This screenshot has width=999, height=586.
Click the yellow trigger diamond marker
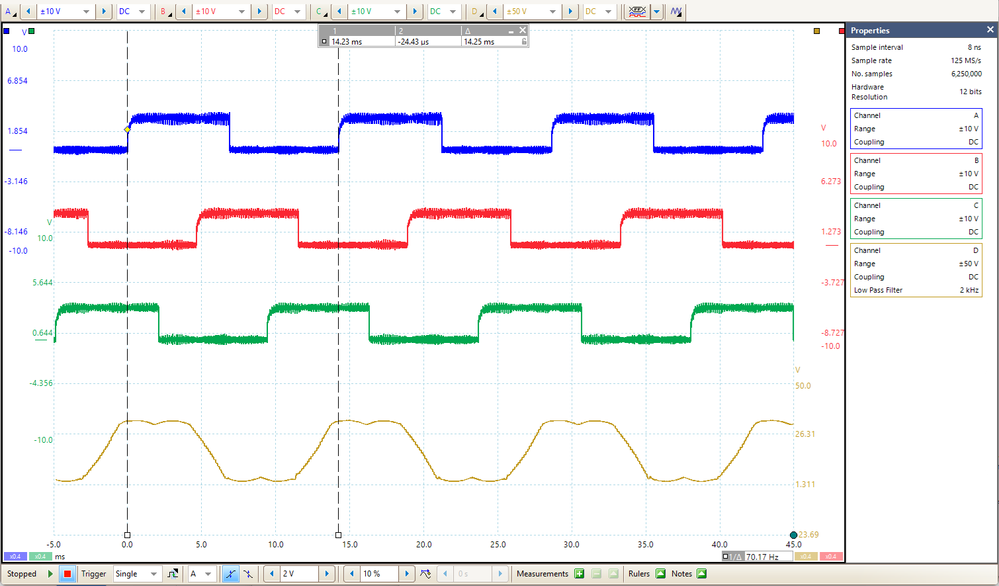point(127,129)
